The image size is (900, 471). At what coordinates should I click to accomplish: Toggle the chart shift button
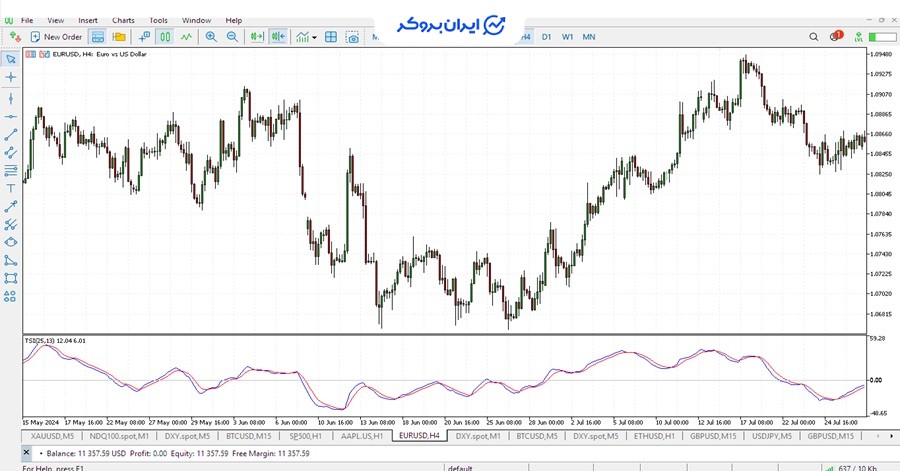coord(278,37)
